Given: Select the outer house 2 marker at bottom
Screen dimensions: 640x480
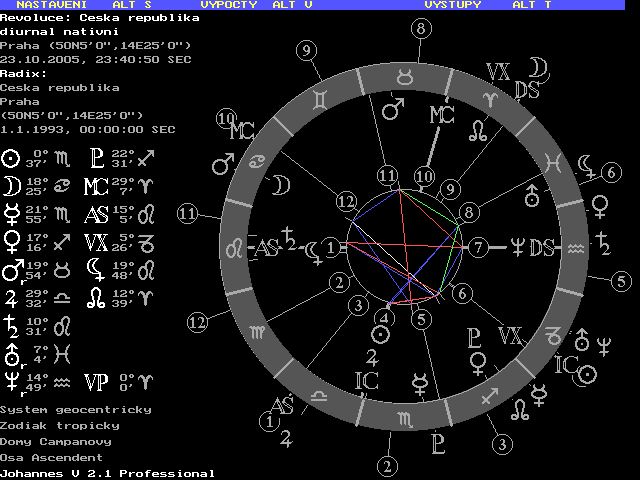Looking at the screenshot, I should click(388, 465).
